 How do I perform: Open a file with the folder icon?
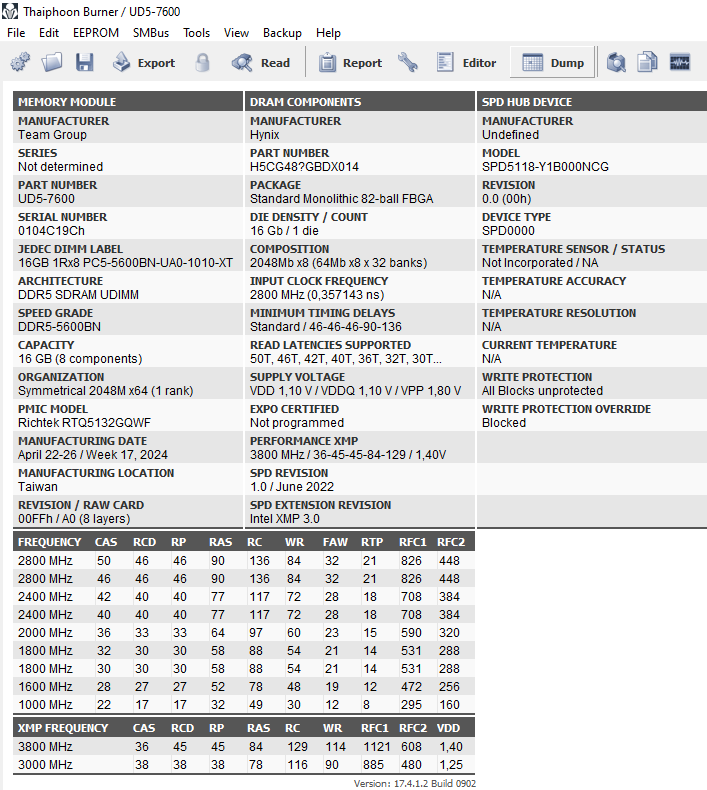(52, 62)
